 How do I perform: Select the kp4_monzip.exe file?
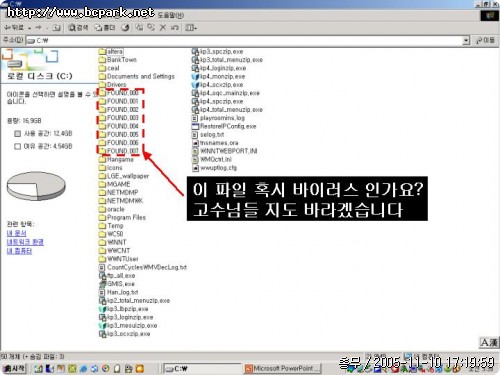click(x=218, y=76)
